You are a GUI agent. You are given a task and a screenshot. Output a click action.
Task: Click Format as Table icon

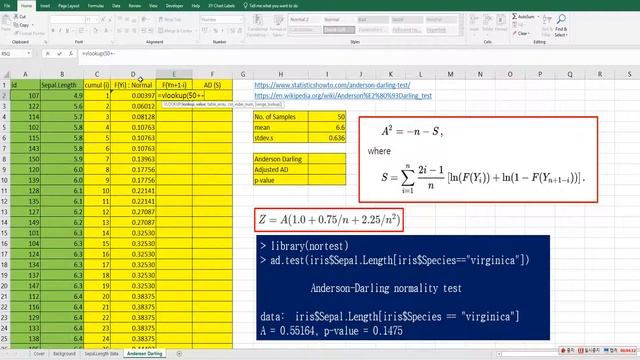tap(278, 20)
